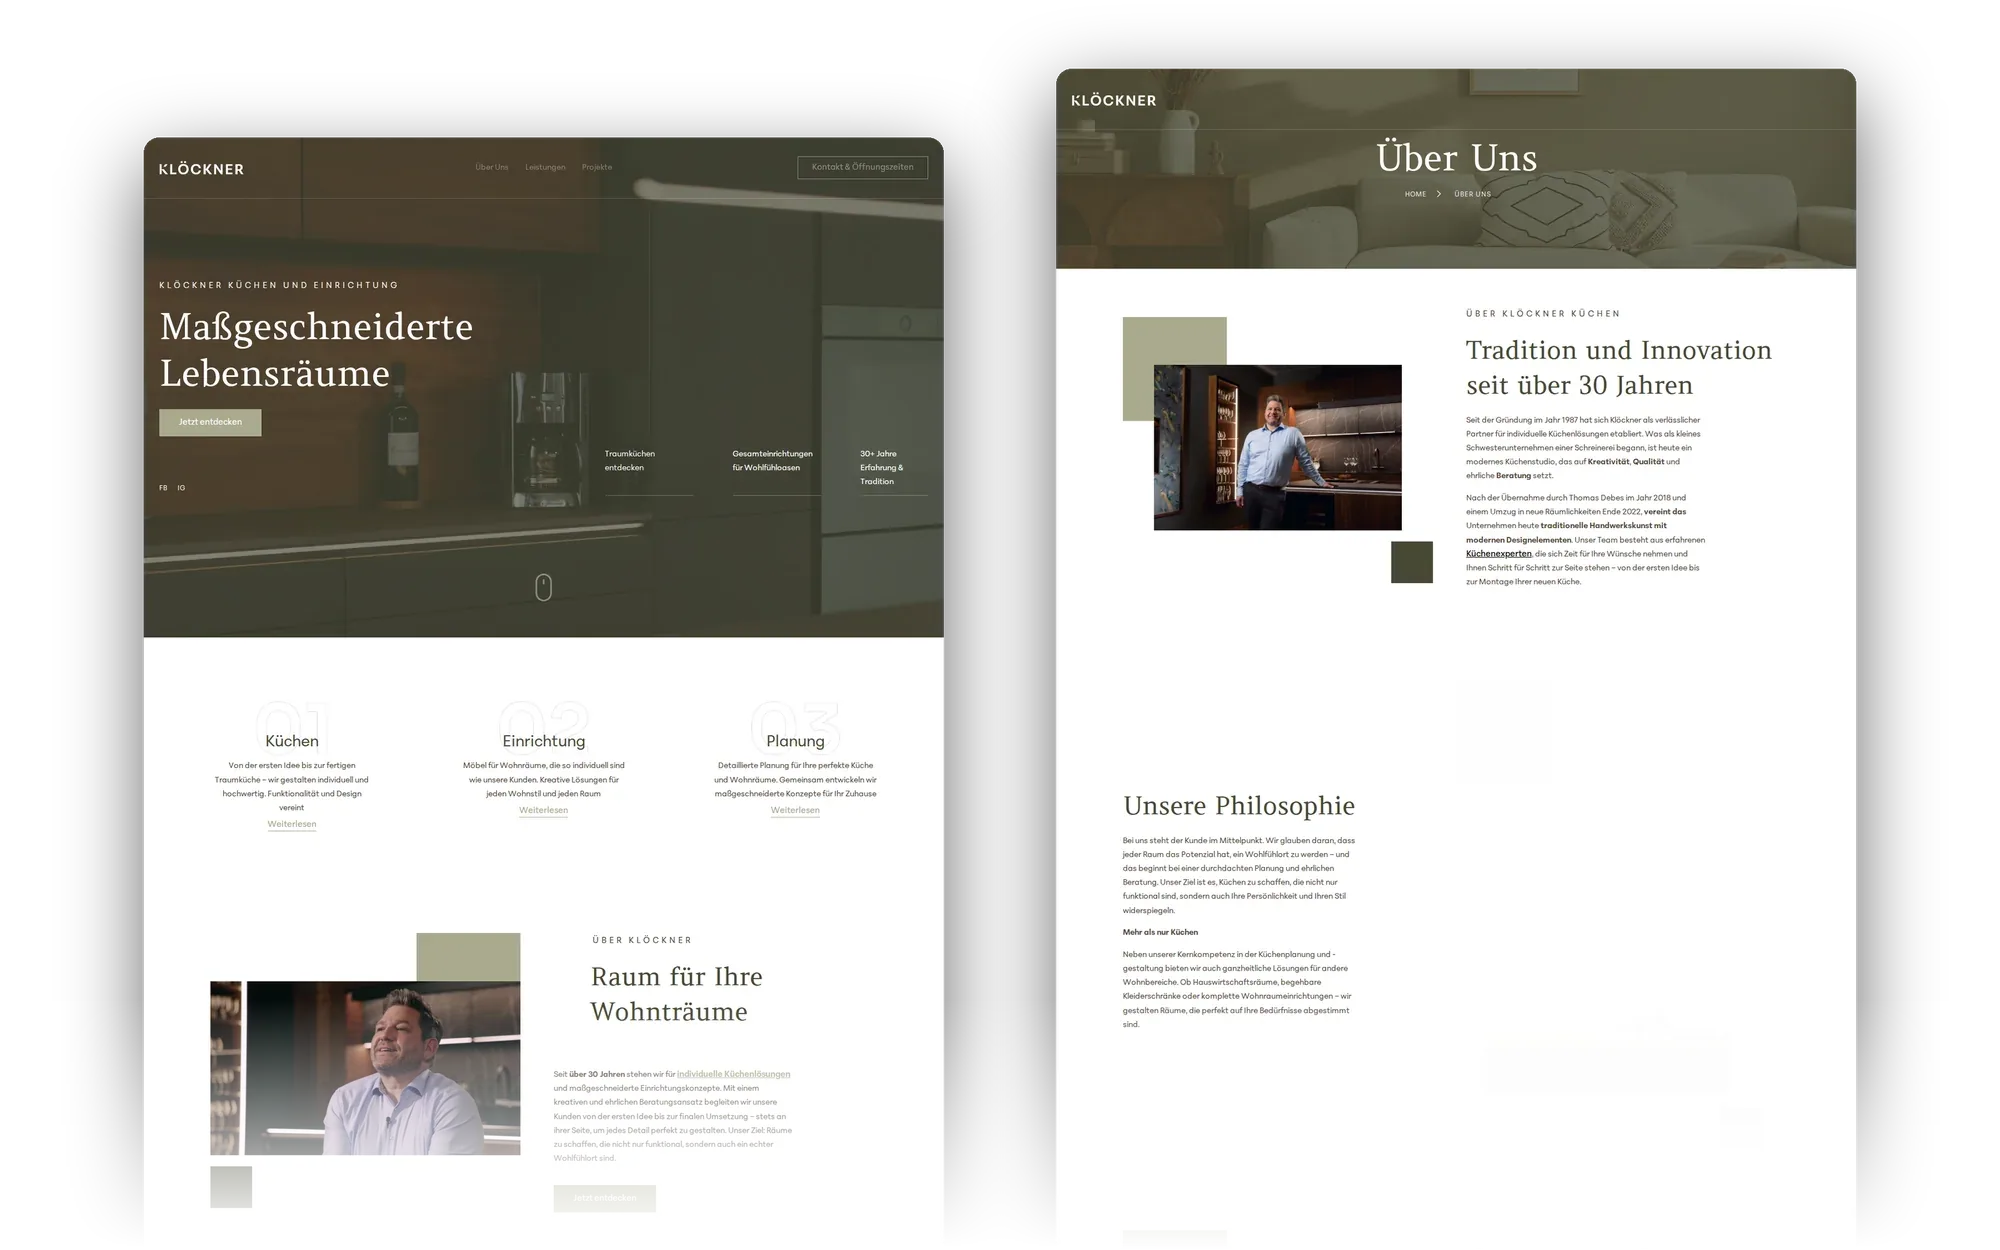Click the standing man kitchen photo

[1277, 447]
